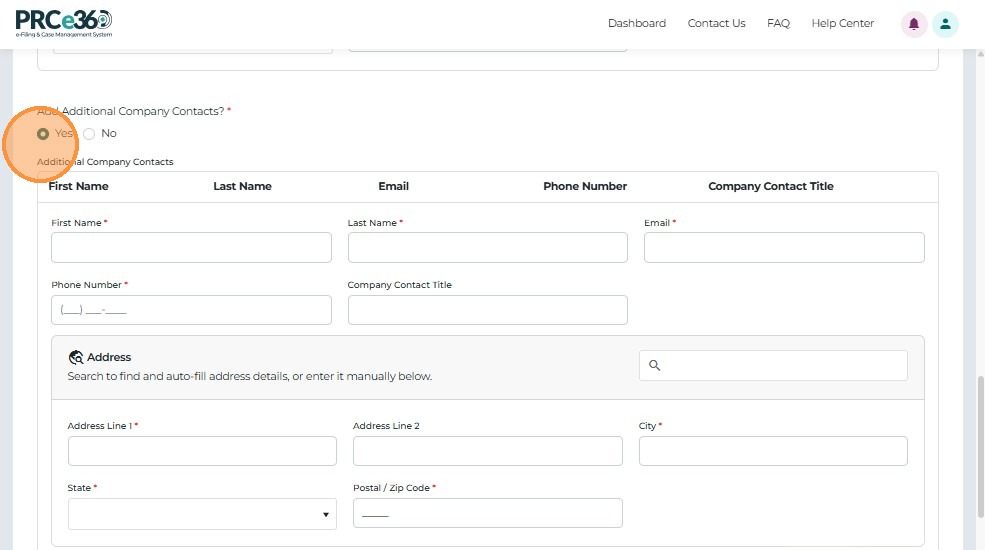985x550 pixels.
Task: Click the Address Line 1 field
Action: point(202,451)
